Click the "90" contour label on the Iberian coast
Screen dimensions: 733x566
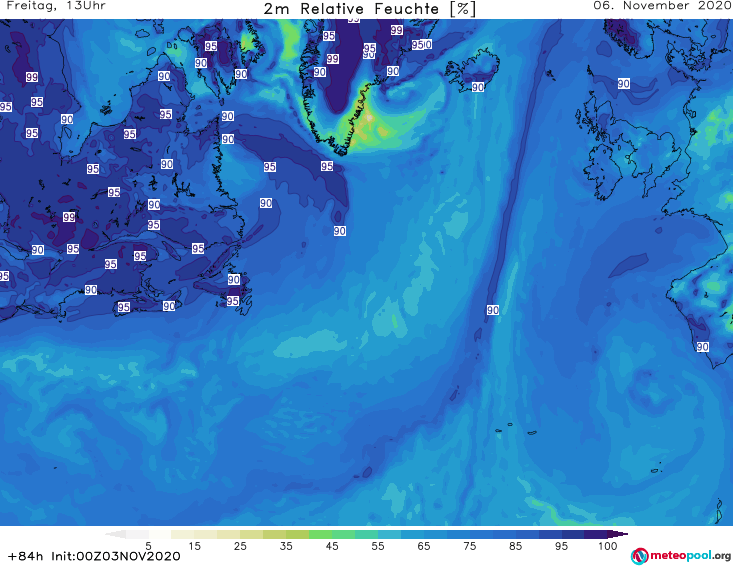[702, 347]
